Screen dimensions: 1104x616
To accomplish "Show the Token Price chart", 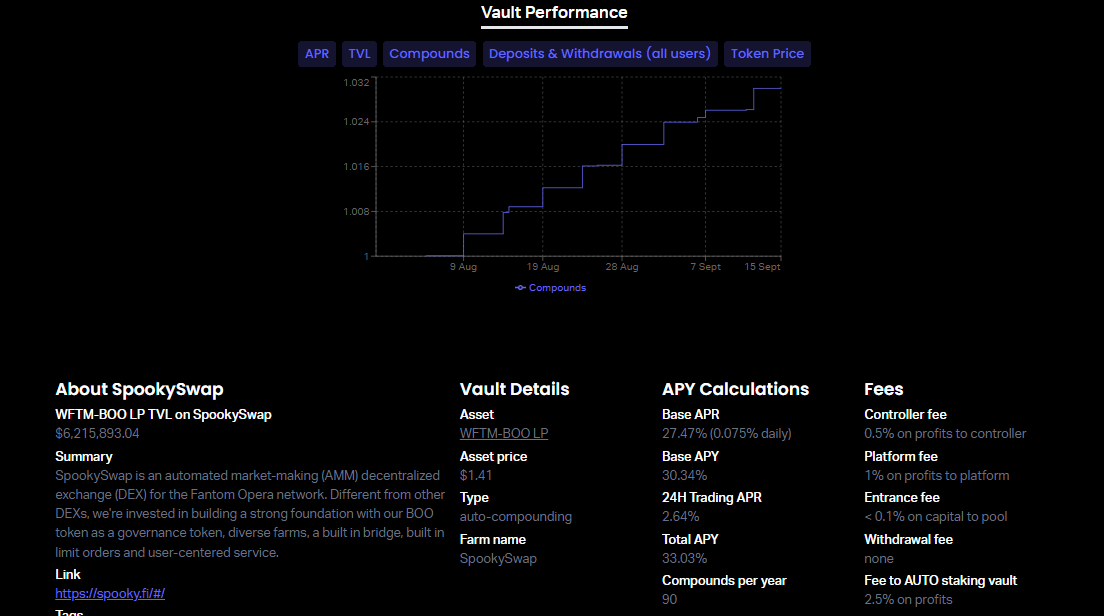I will click(x=767, y=53).
